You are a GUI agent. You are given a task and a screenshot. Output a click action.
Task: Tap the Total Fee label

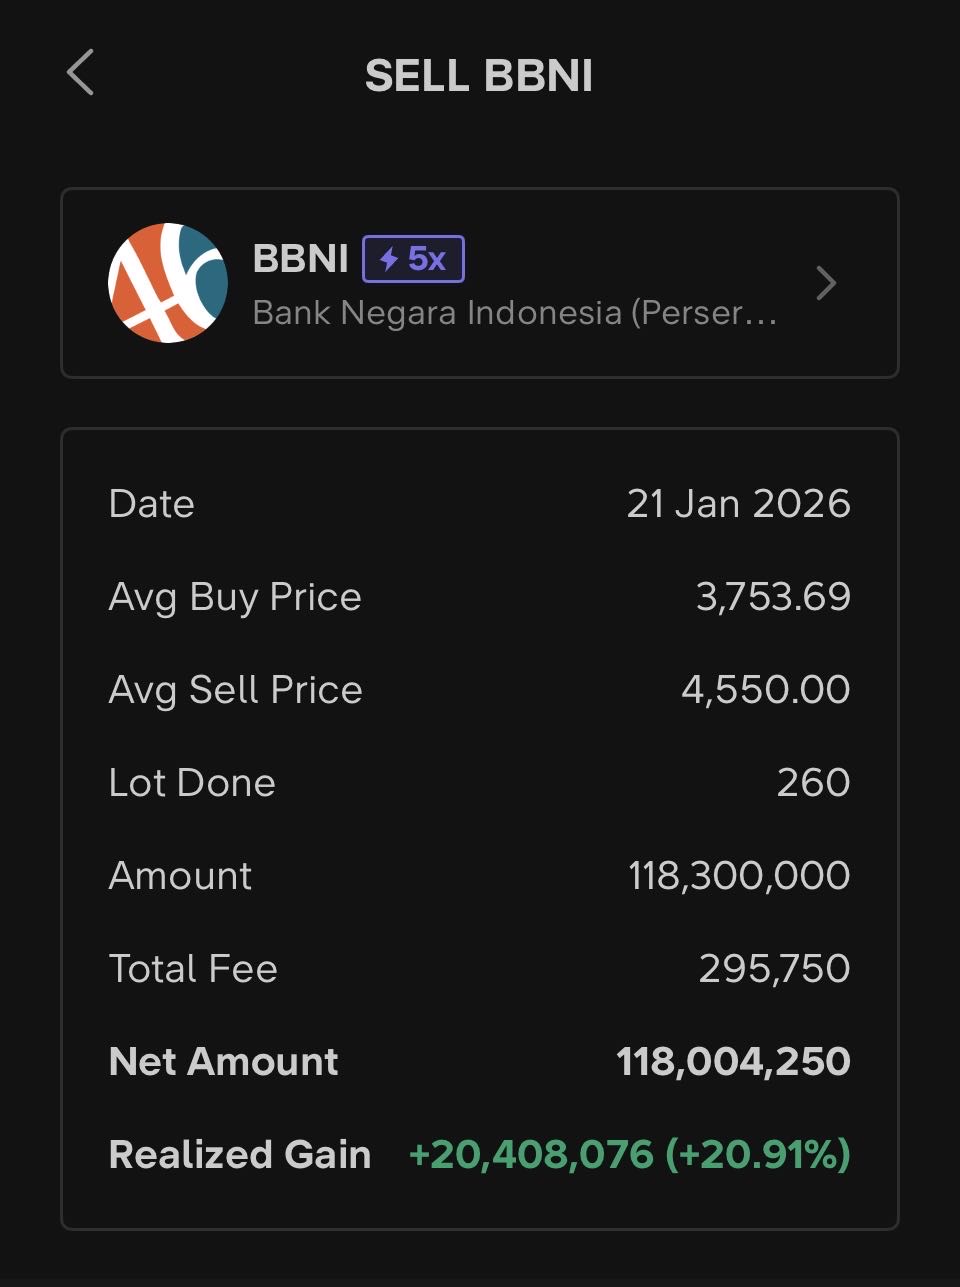tap(193, 968)
